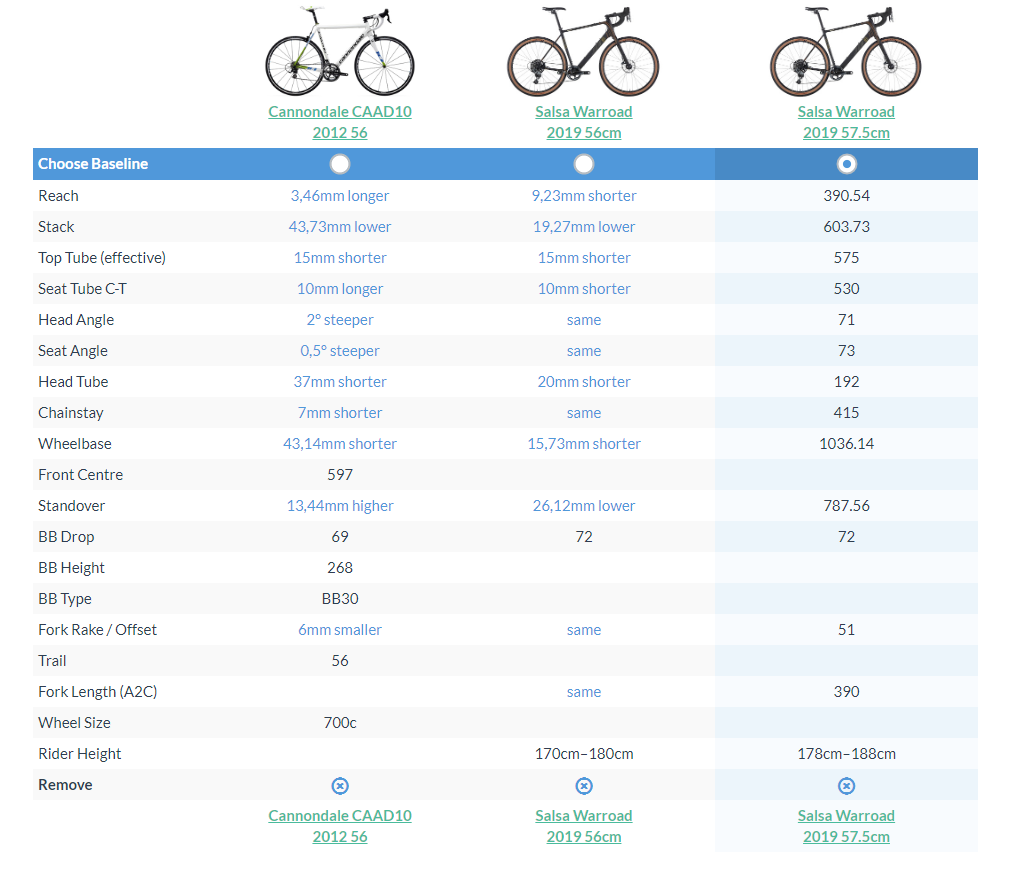The image size is (1015, 869).
Task: Click the '20mm shorter' head tube value
Action: (x=584, y=382)
